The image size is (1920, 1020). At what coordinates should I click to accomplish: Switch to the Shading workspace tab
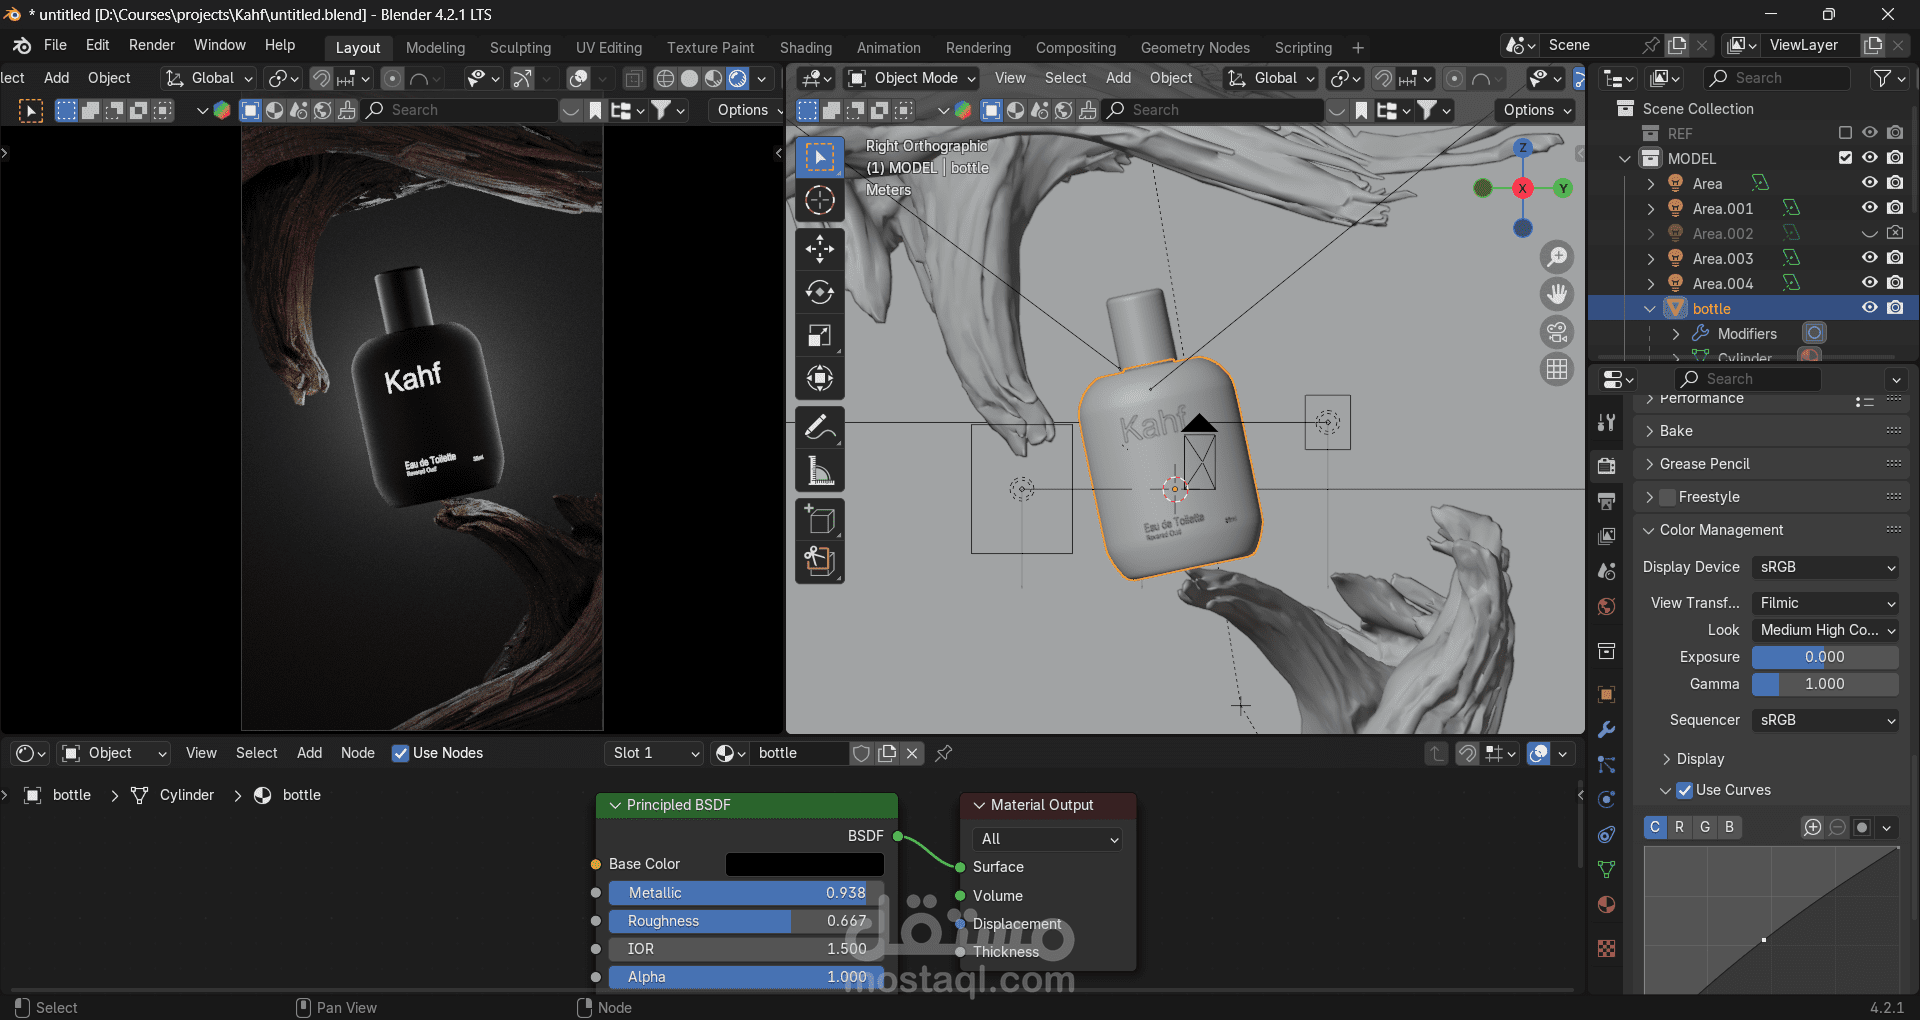(x=805, y=48)
